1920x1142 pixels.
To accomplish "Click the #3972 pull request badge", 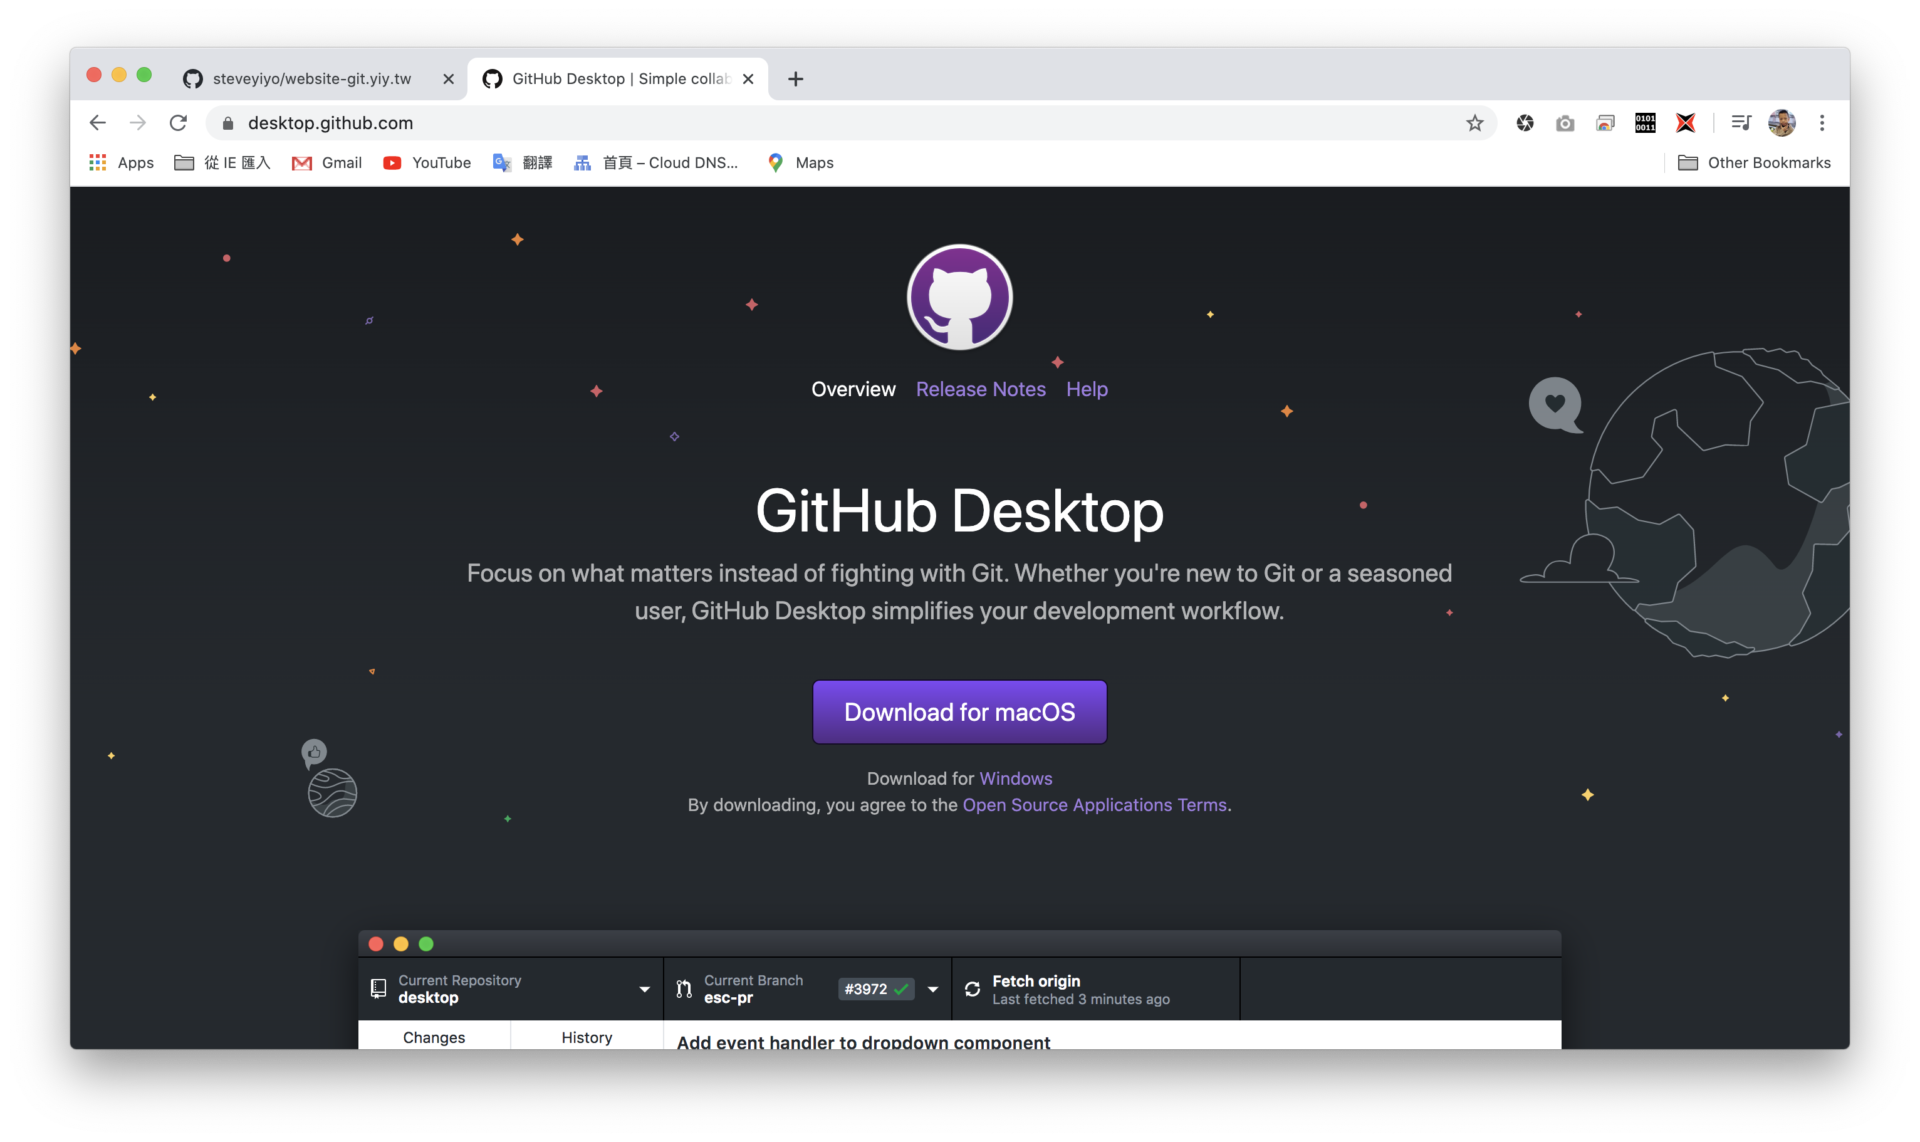I will point(876,989).
